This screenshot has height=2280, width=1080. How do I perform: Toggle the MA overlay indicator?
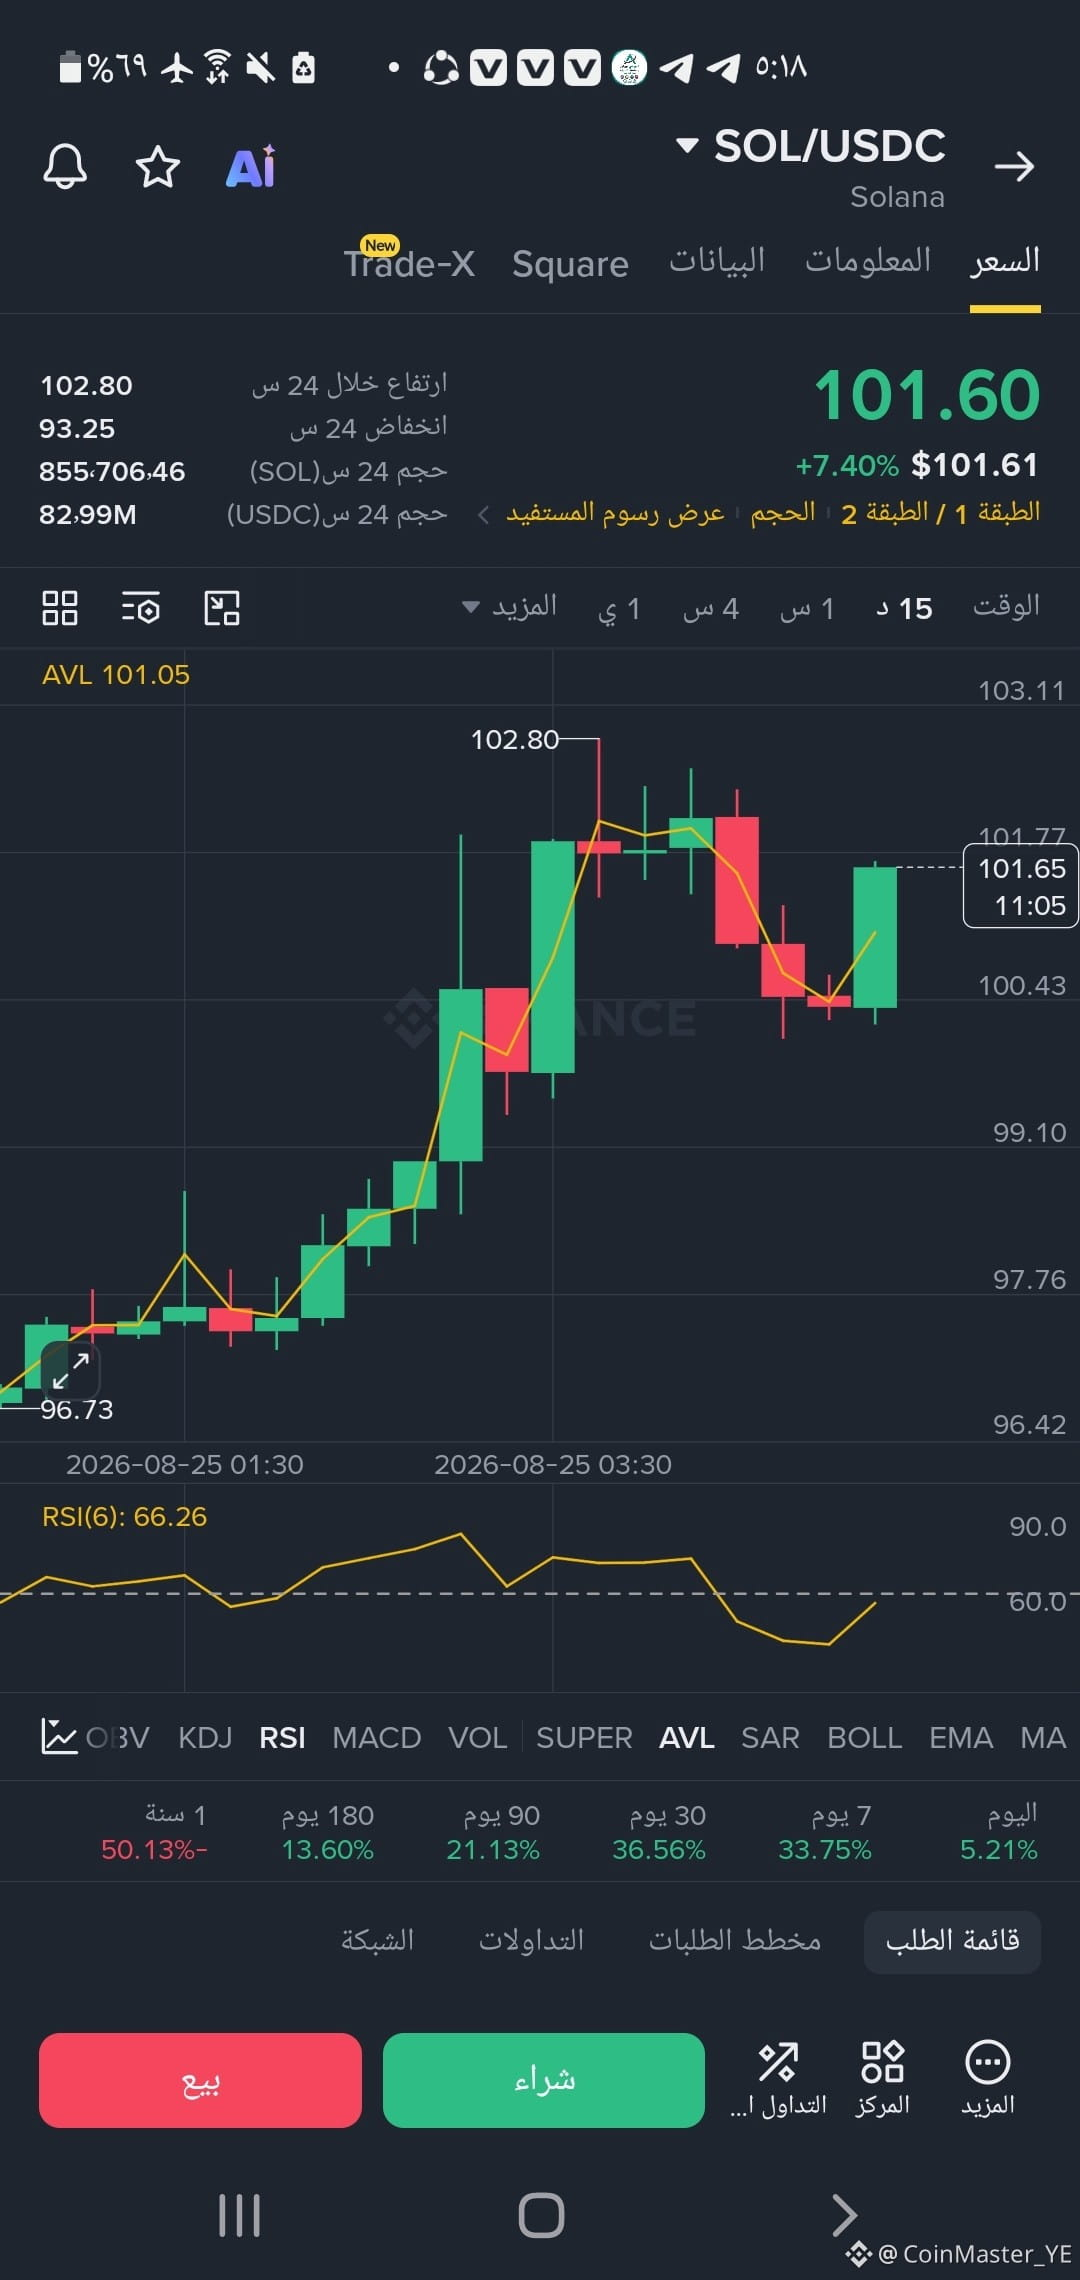[1043, 1738]
